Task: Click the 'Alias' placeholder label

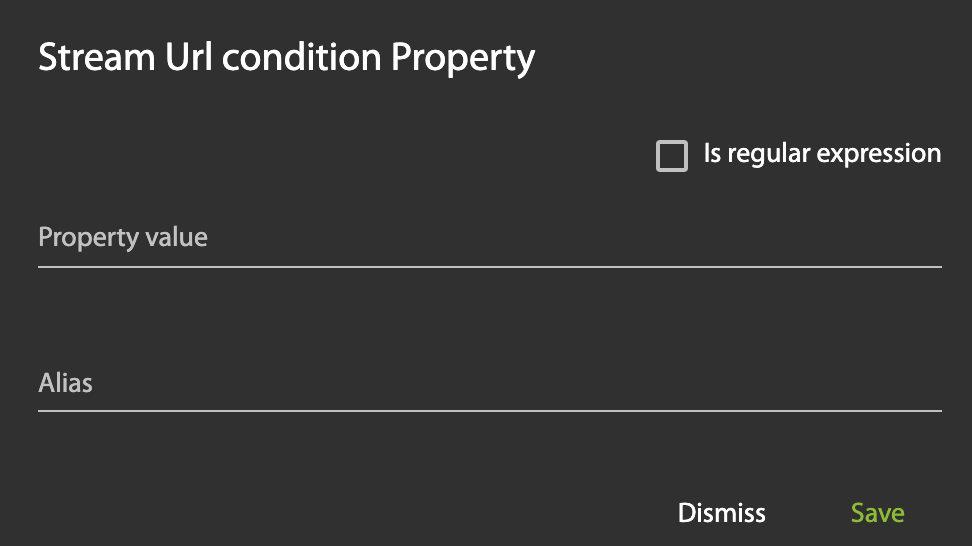Action: coord(66,383)
